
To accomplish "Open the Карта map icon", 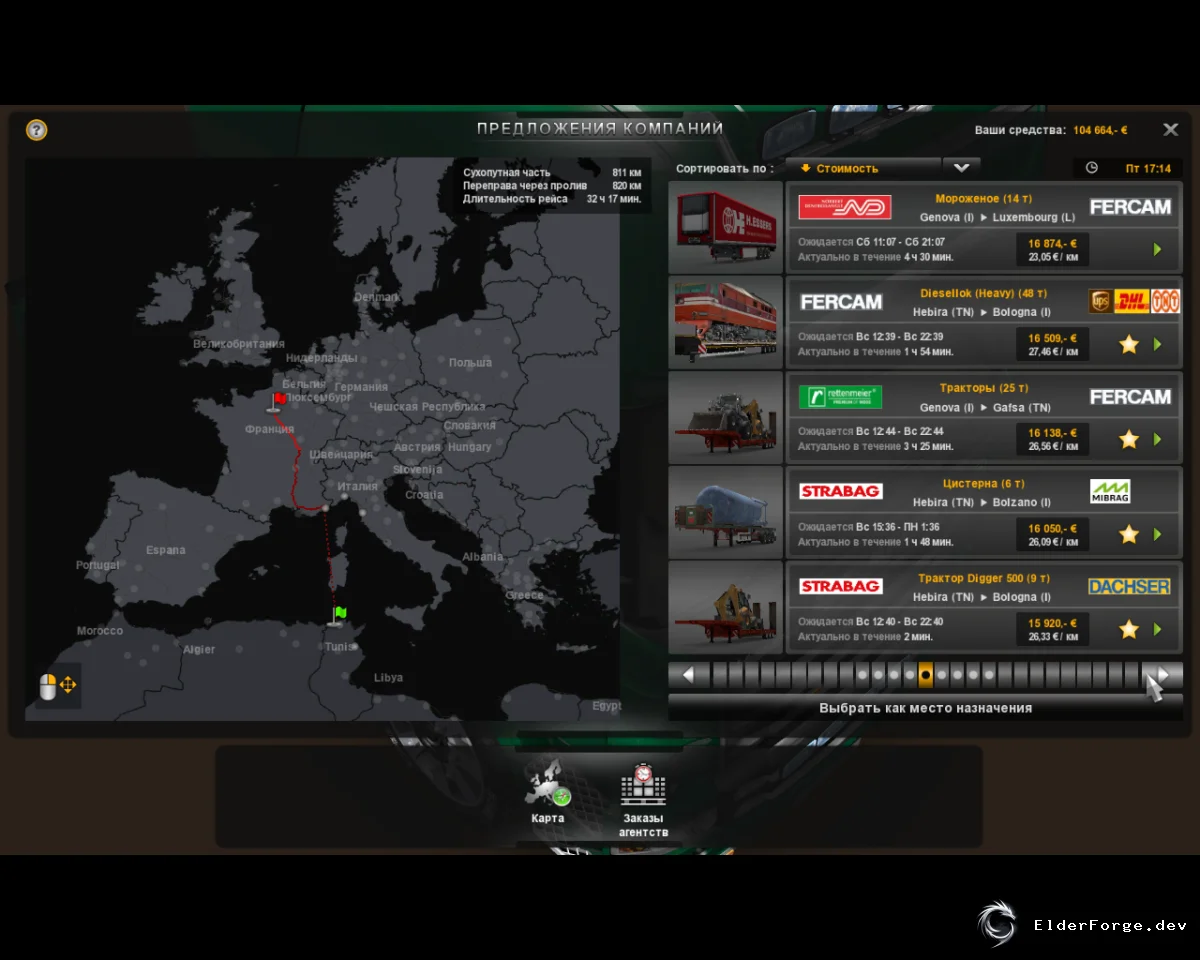I will click(548, 785).
